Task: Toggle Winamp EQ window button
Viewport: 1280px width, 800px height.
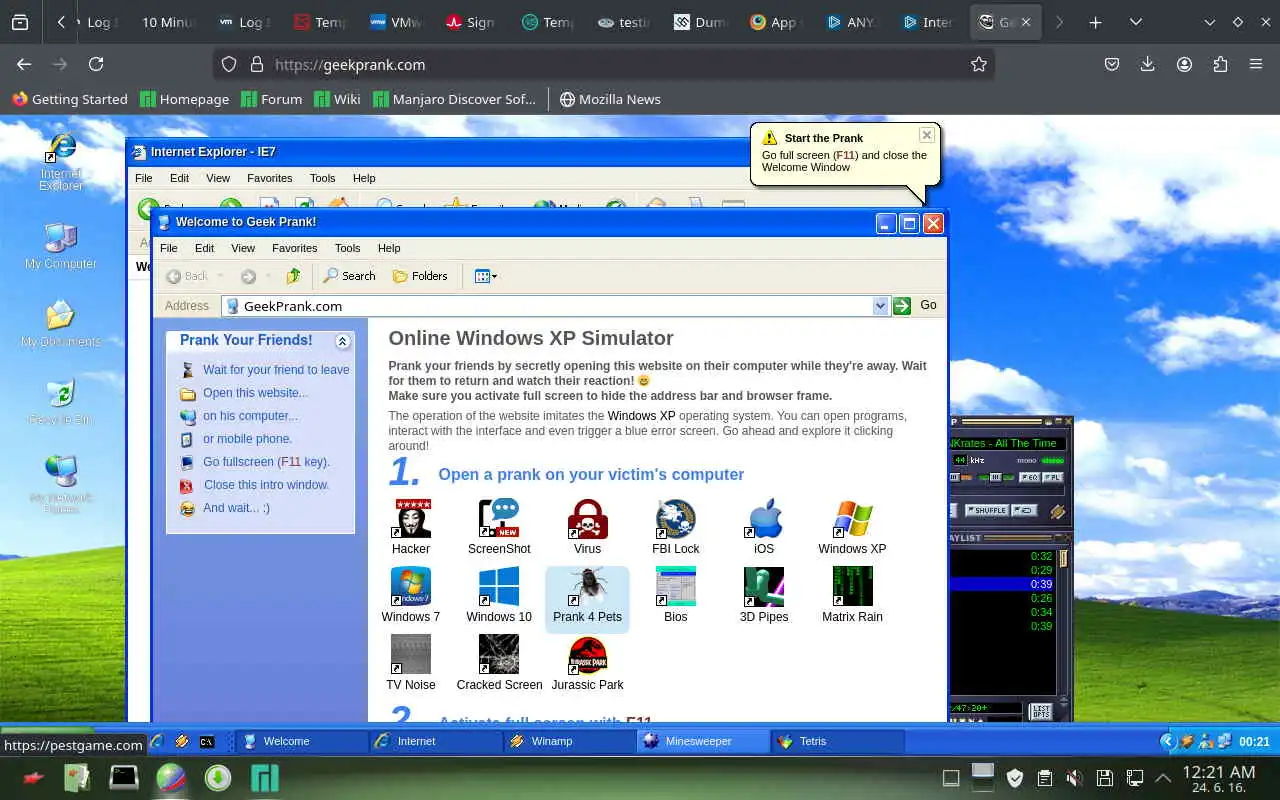Action: tap(1031, 477)
